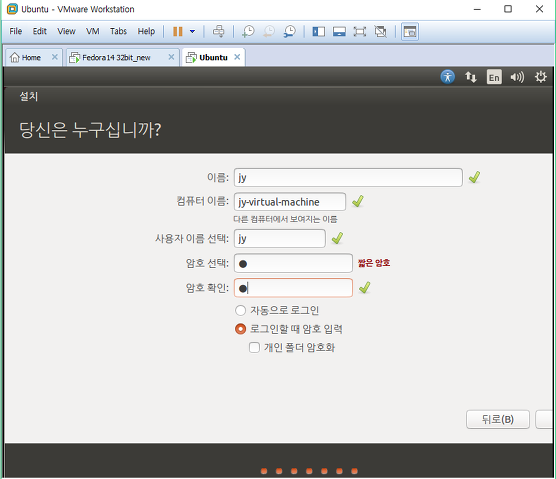Image resolution: width=556 pixels, height=479 pixels.
Task: Click the 컴퓨터 이름 input field
Action: tap(290, 202)
